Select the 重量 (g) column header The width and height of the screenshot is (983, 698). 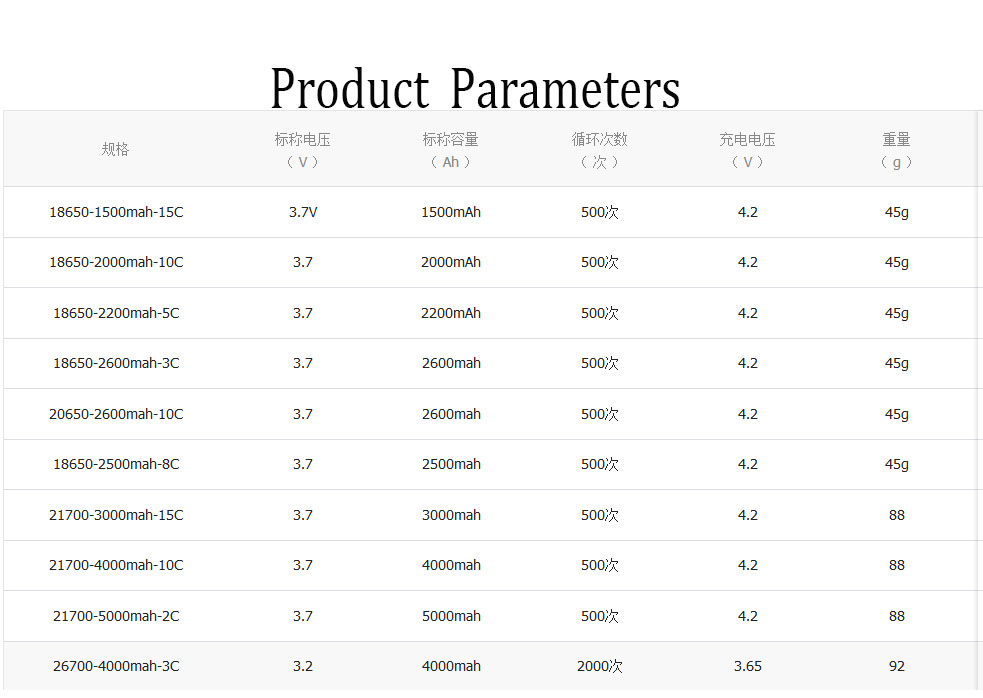tap(896, 151)
